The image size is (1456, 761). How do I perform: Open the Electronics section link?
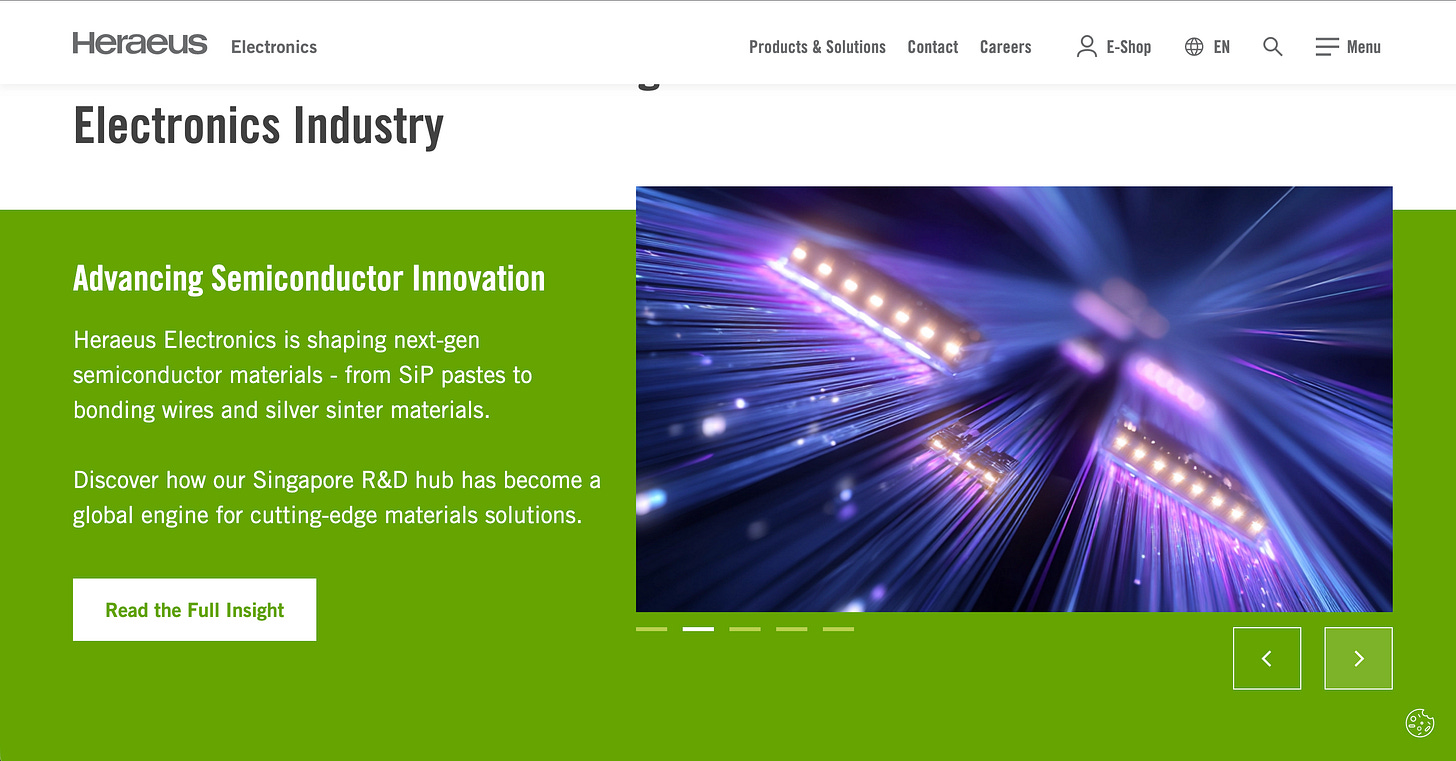pos(274,47)
